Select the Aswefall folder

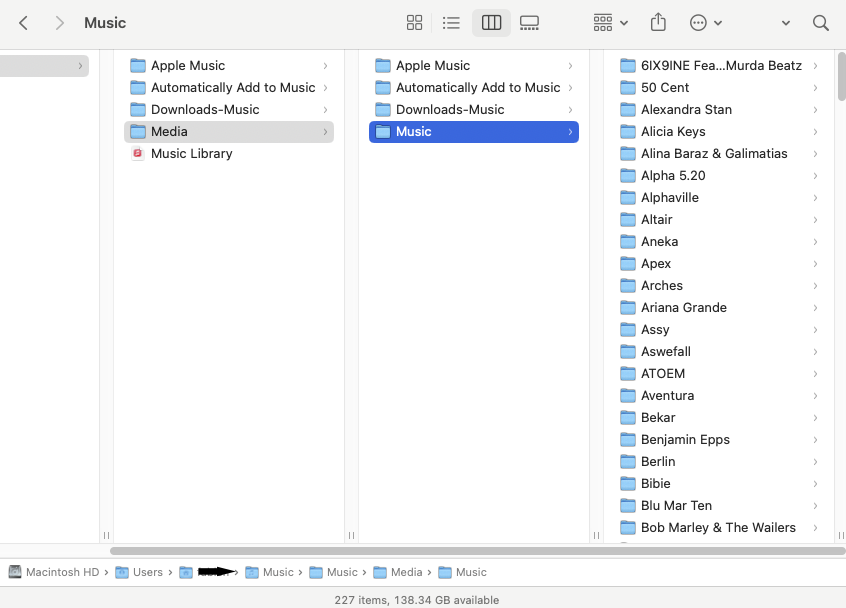[719, 352]
